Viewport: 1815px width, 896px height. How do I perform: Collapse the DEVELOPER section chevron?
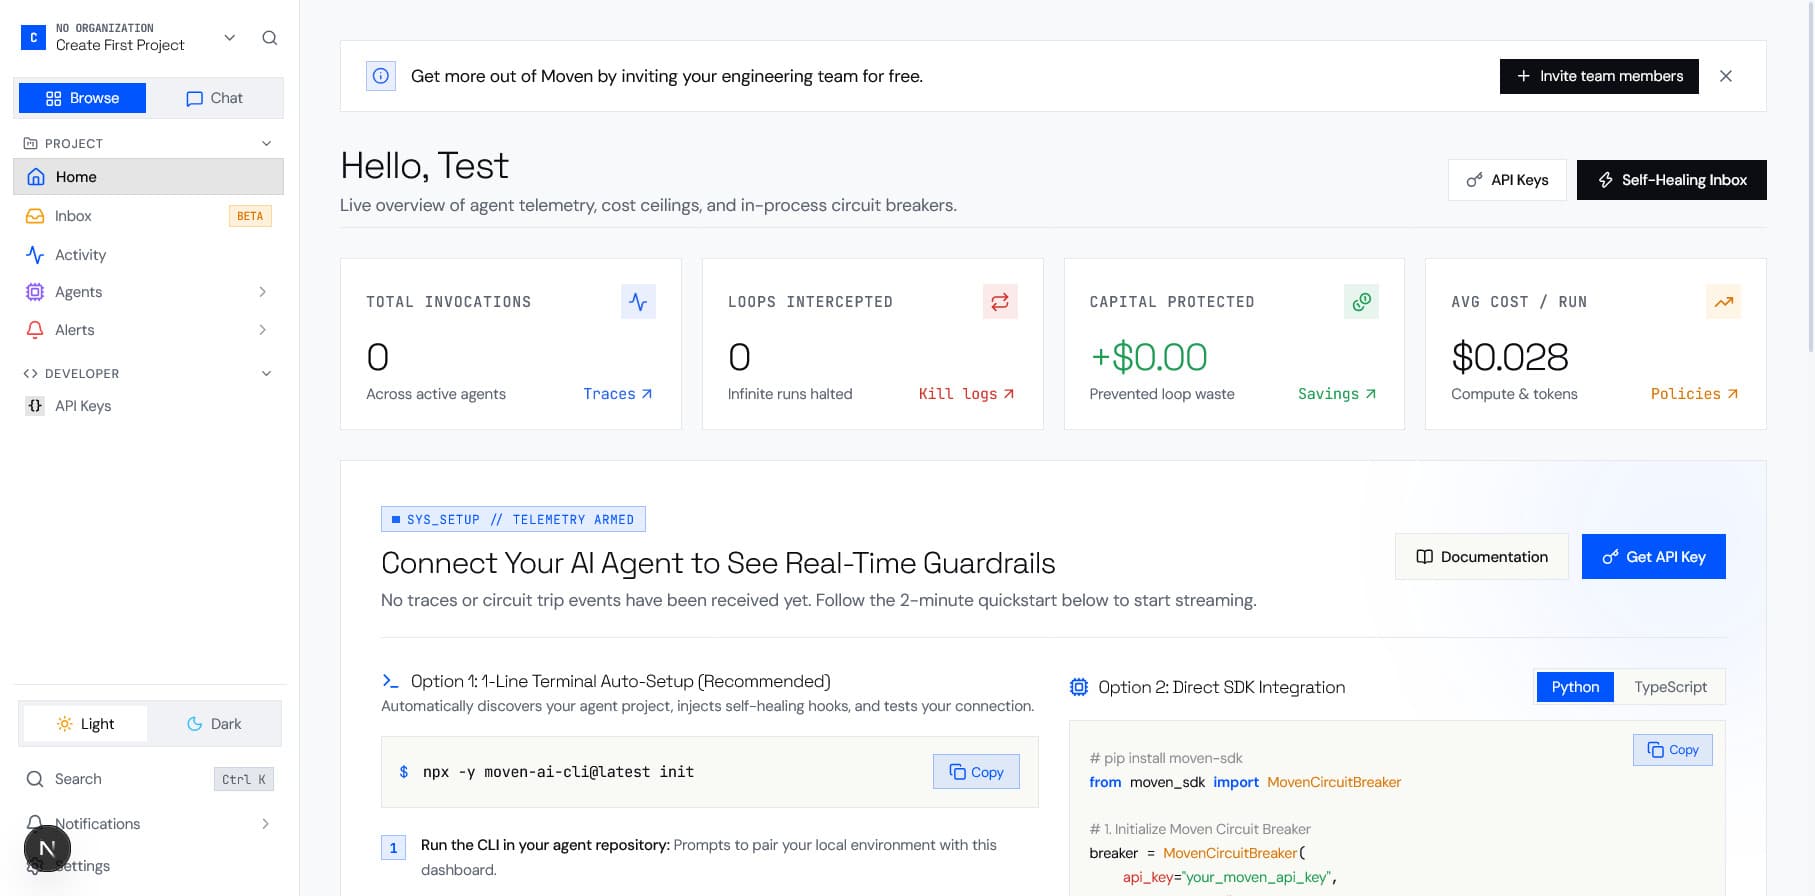click(x=267, y=373)
